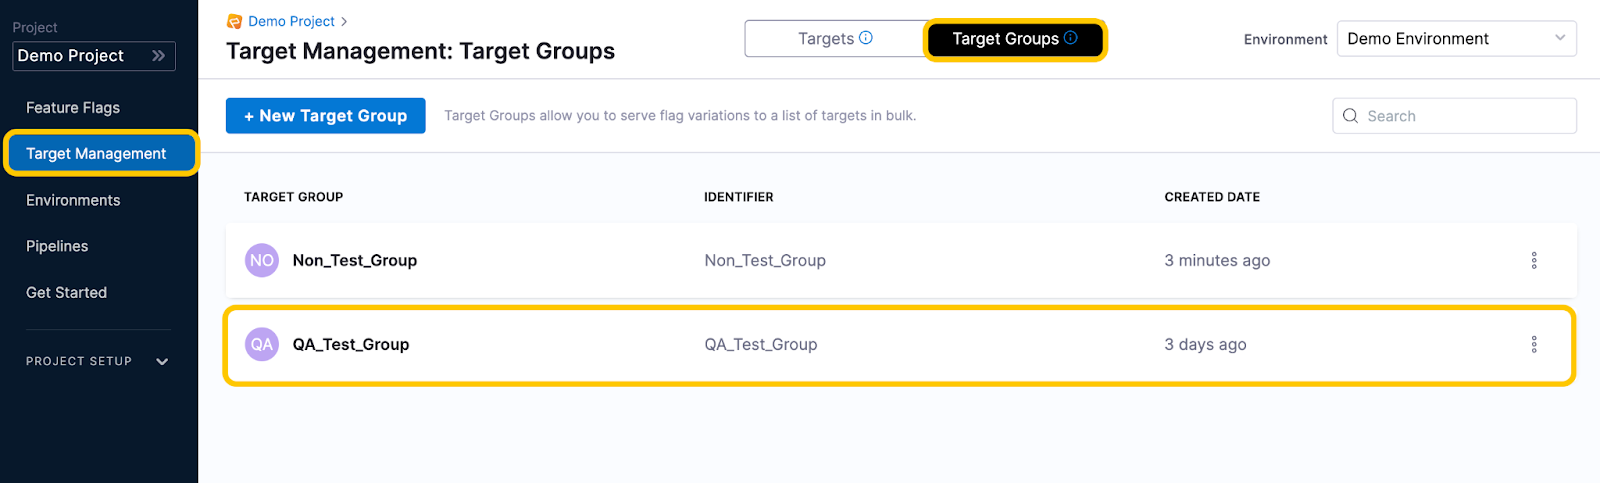Click the Demo Project breadcrumb link
The width and height of the screenshot is (1600, 483).
click(291, 21)
